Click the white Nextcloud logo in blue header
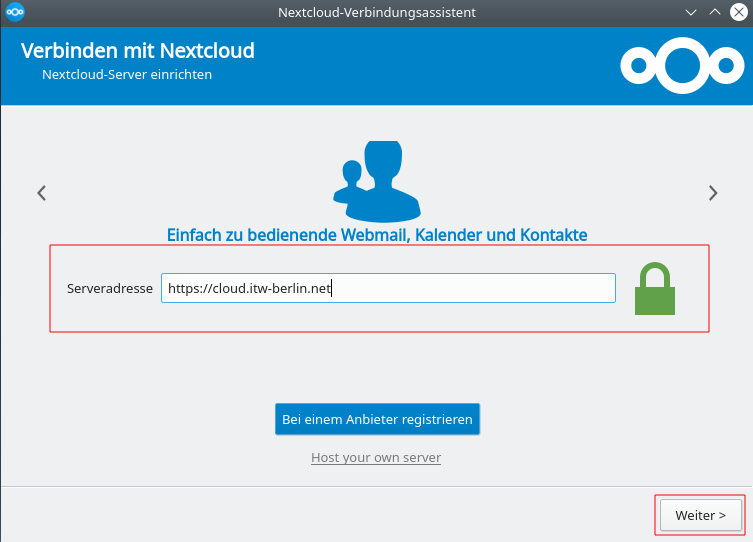The image size is (753, 542). pyautogui.click(x=682, y=65)
